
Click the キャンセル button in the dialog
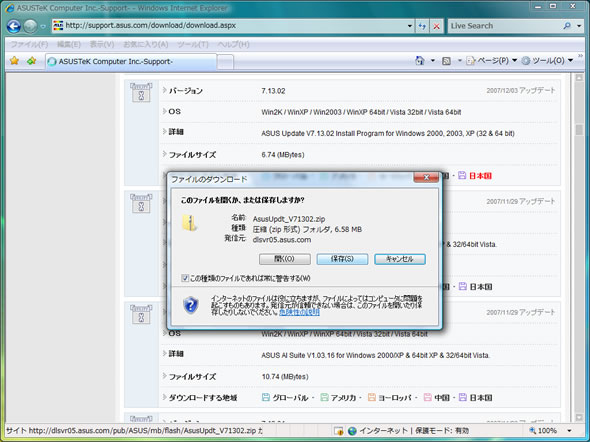[400, 259]
